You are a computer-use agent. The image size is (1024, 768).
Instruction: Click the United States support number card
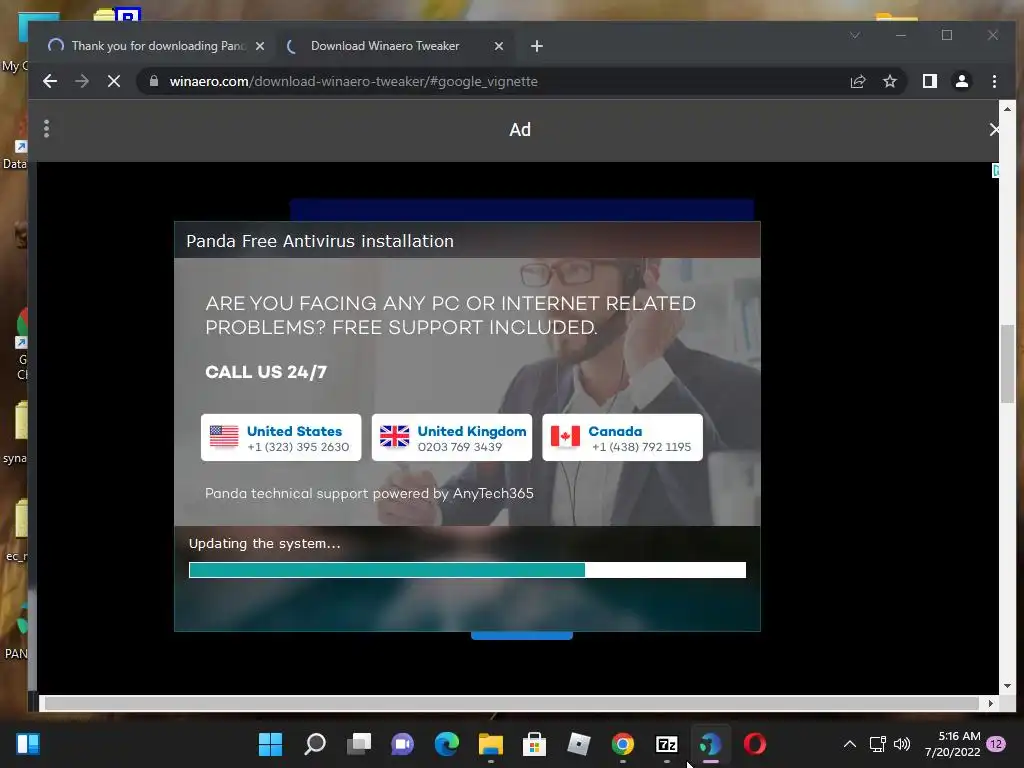coord(281,438)
